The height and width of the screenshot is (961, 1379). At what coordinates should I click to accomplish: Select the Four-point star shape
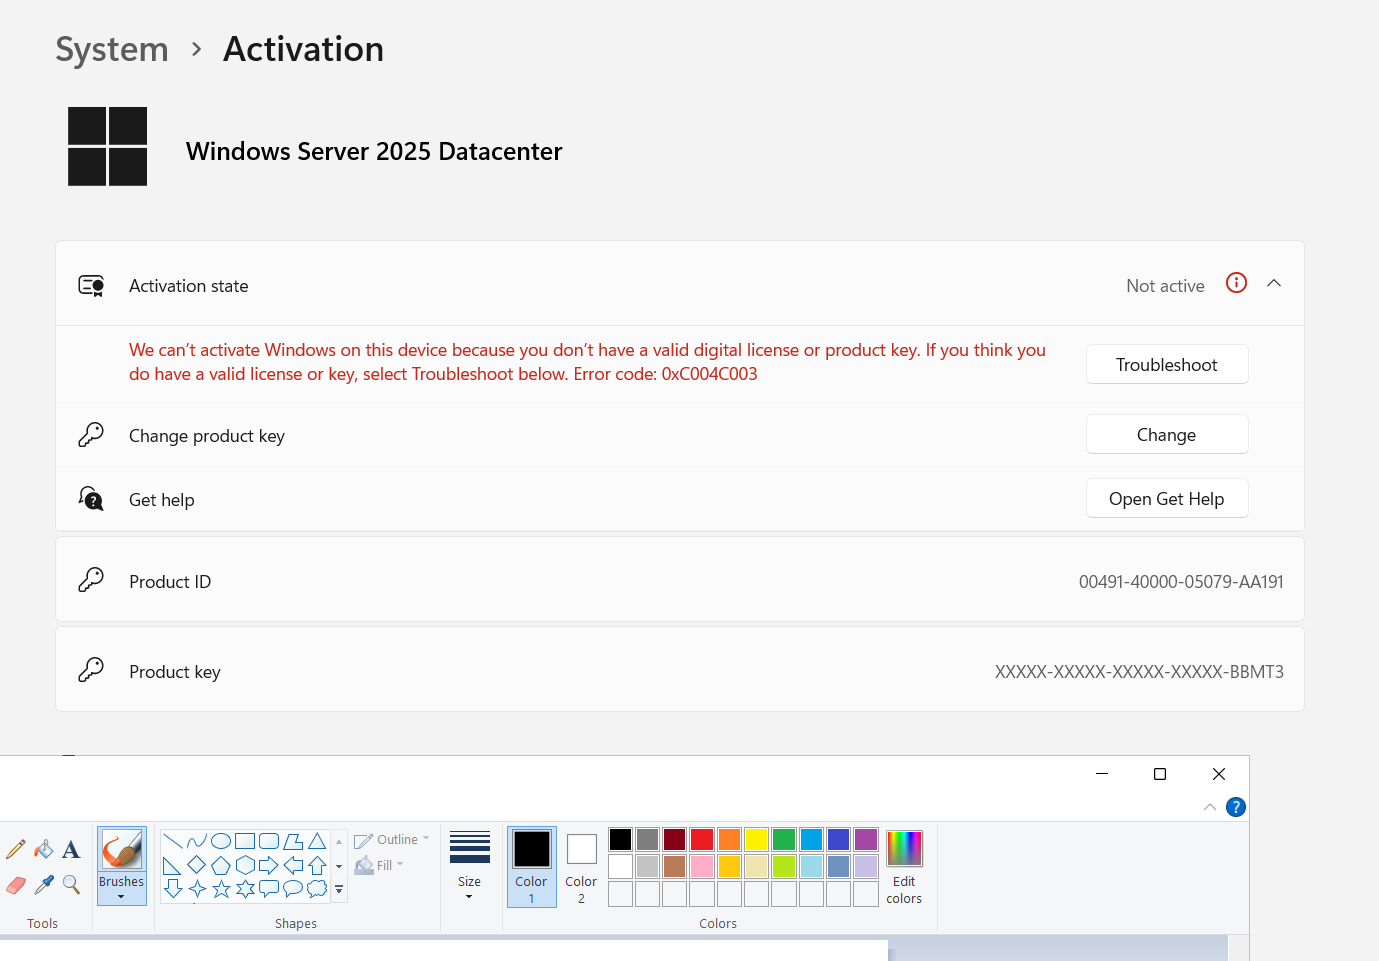click(197, 888)
